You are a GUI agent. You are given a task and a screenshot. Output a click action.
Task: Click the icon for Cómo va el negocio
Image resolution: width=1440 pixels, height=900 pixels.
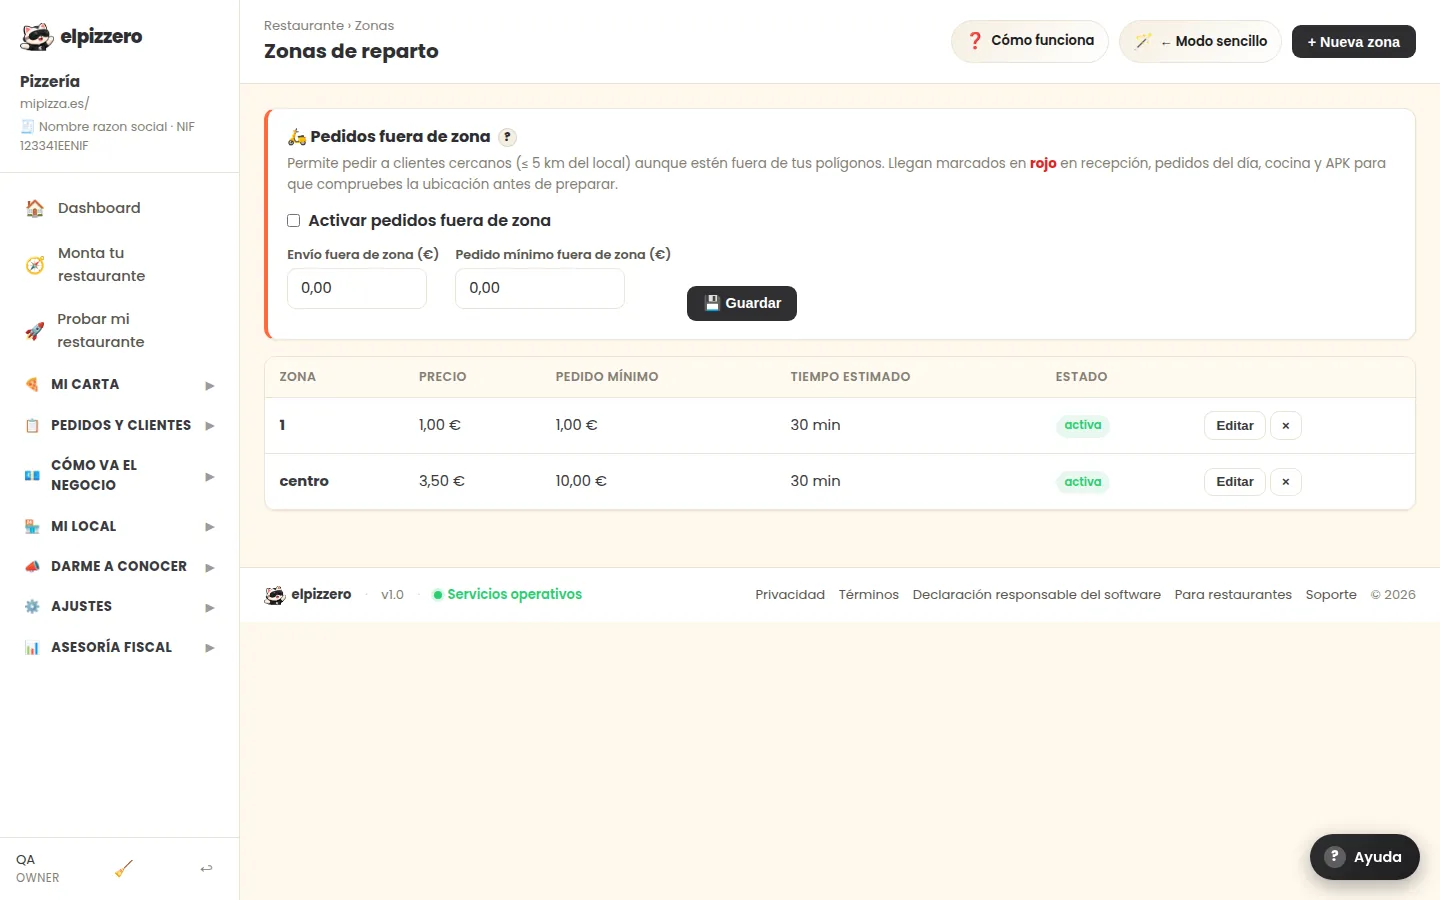tap(32, 476)
